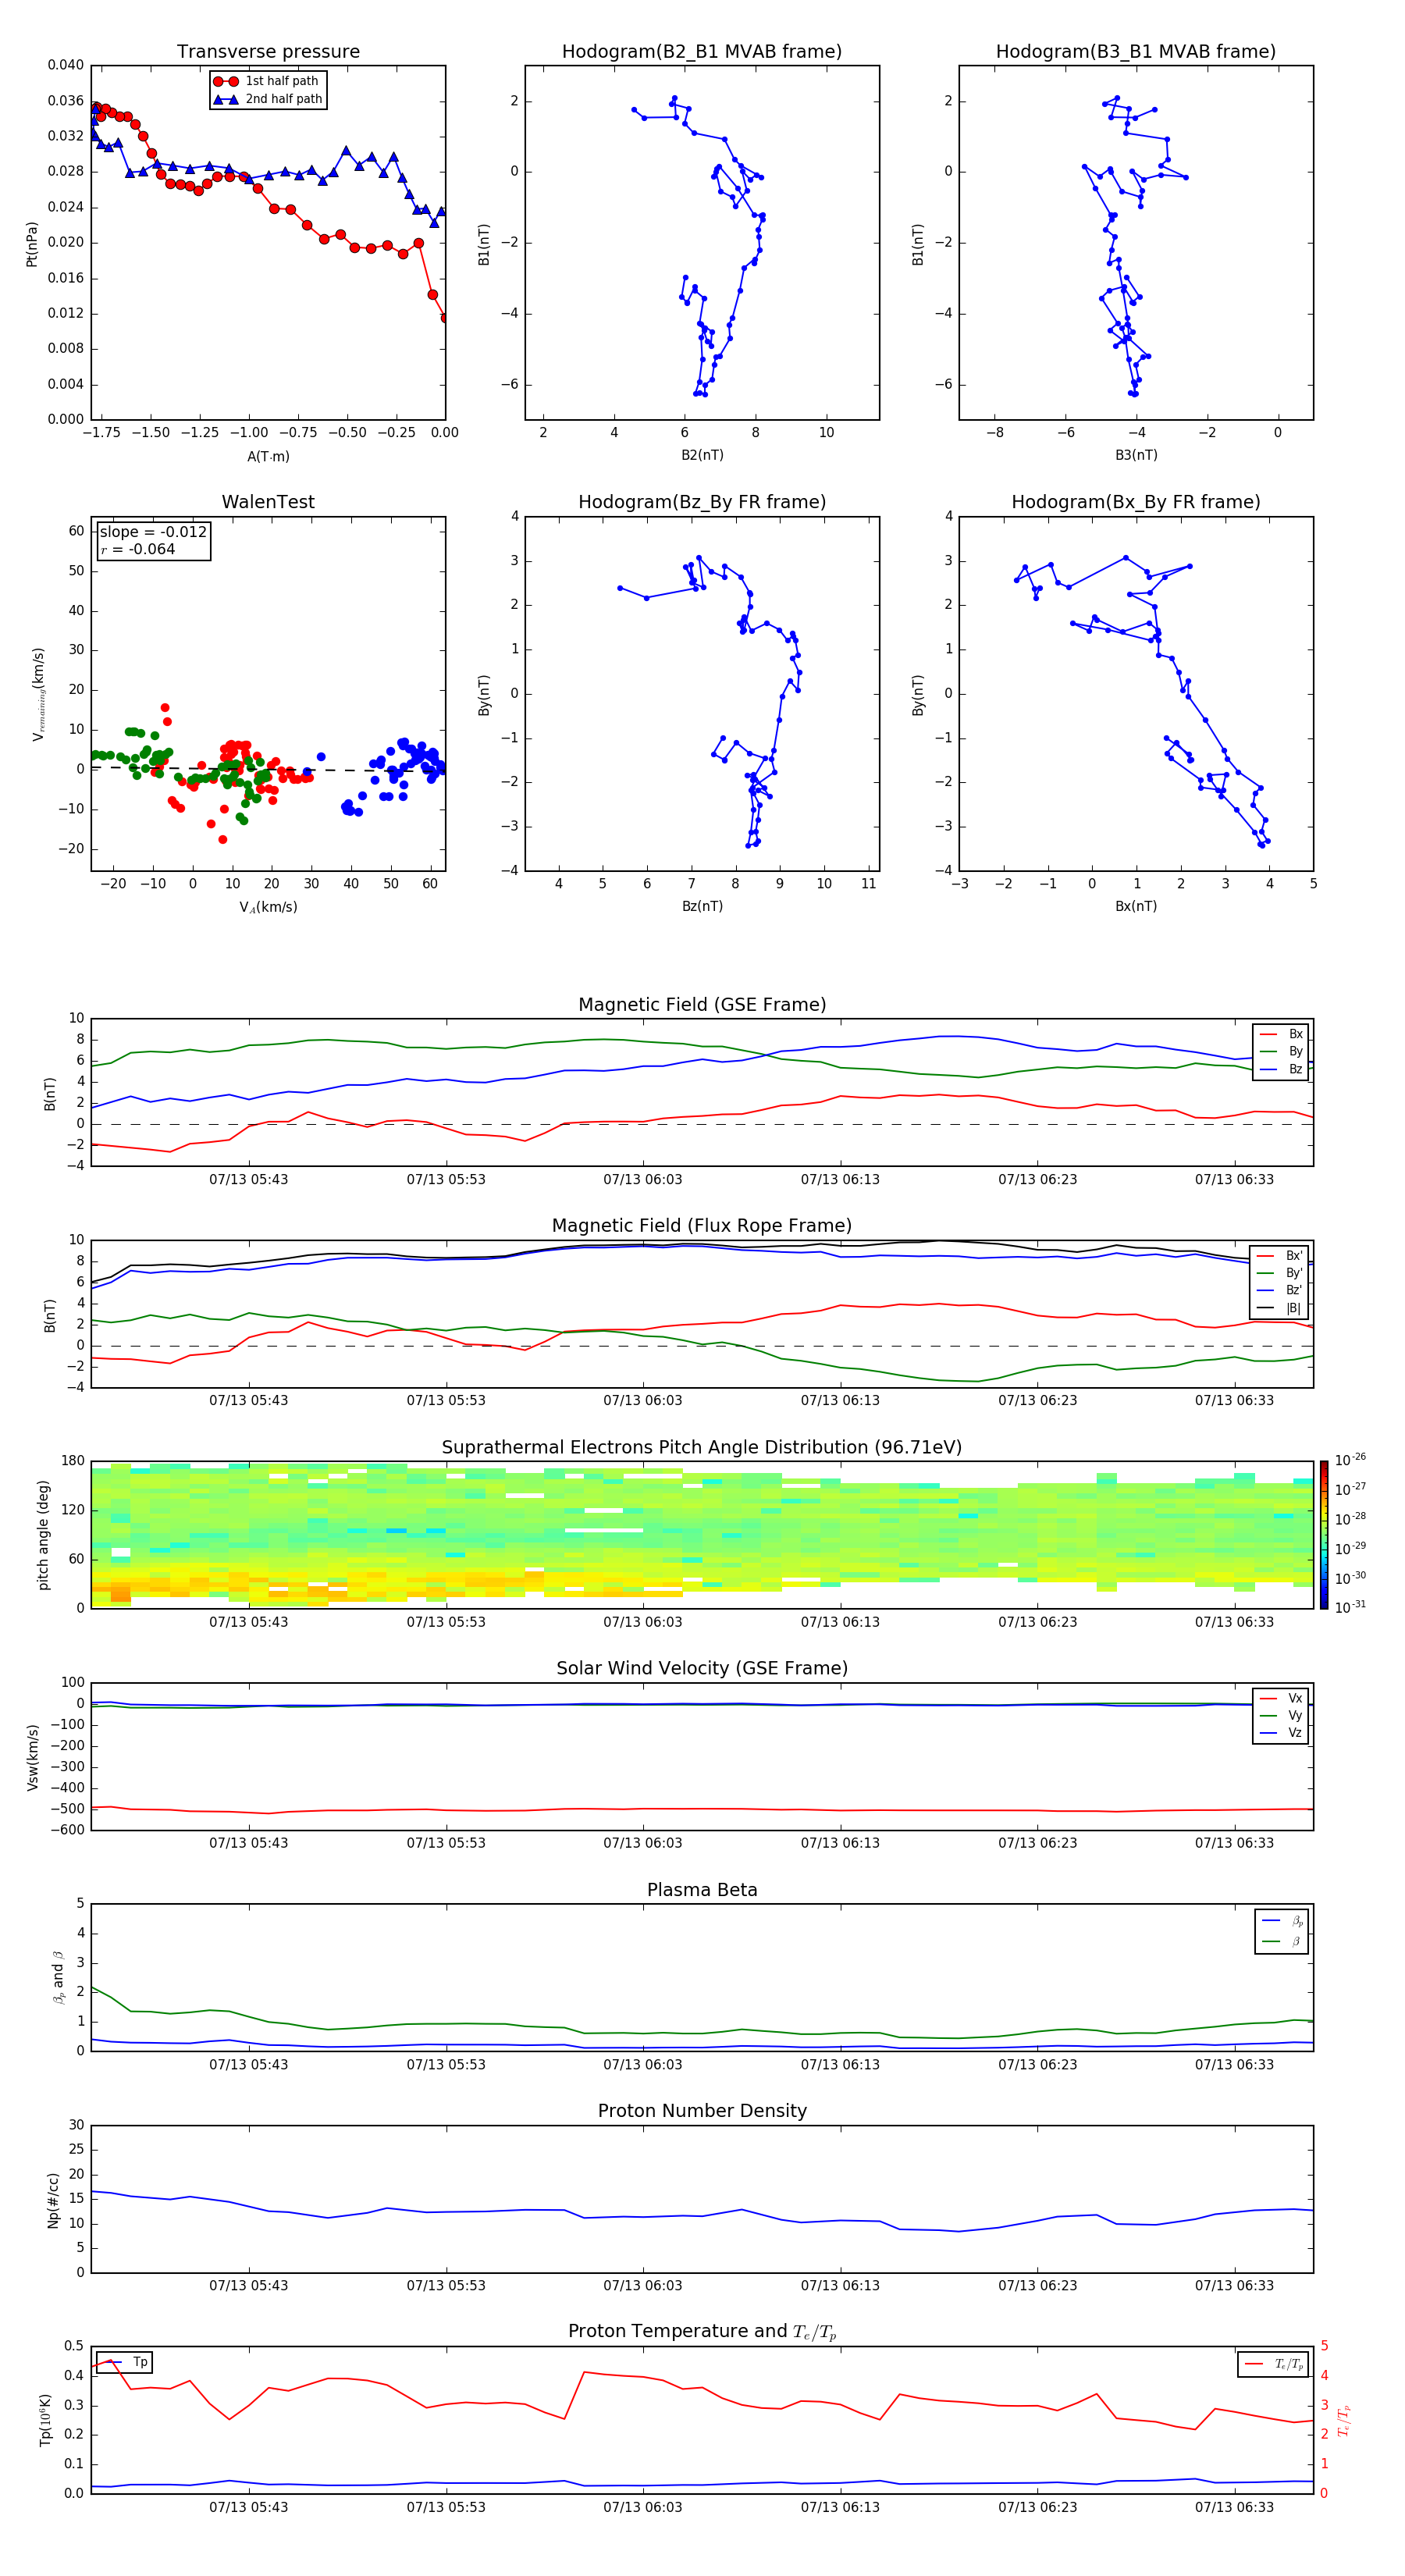Click the 'WalenTest' plot title
This screenshot has width=1405, height=2576.
268,502
